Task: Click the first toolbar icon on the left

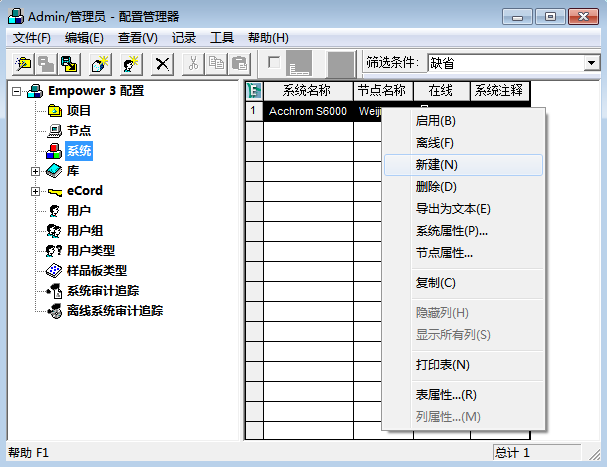Action: click(x=22, y=63)
